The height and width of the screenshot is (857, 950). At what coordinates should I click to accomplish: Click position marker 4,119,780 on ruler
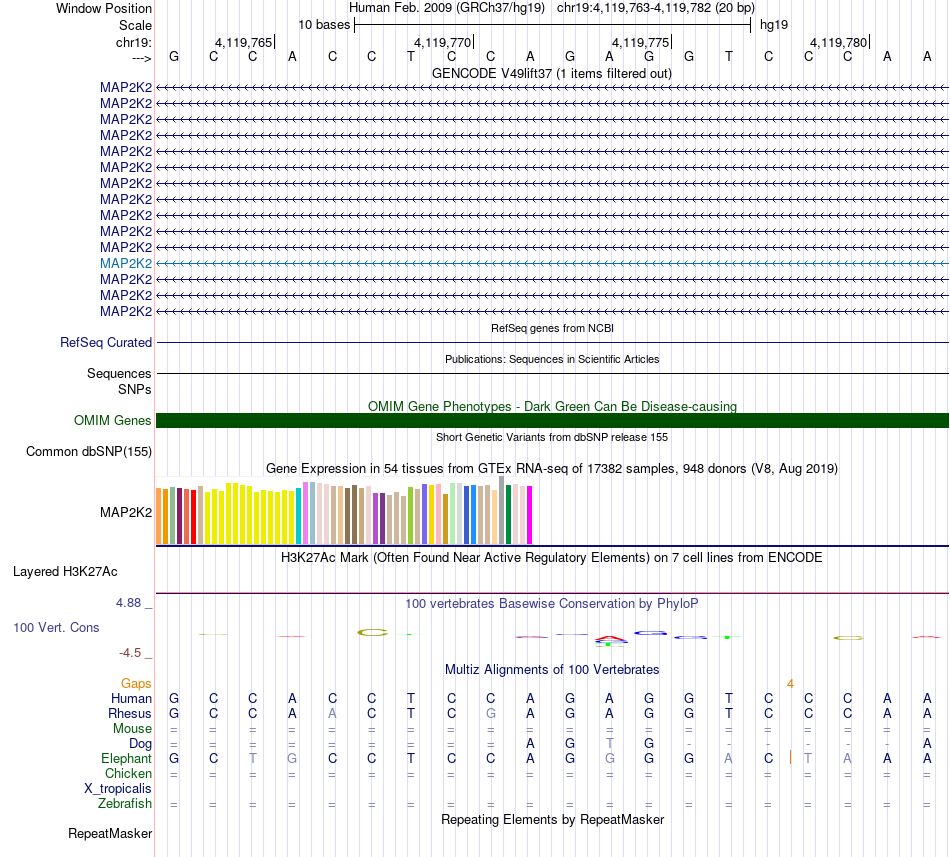point(839,42)
